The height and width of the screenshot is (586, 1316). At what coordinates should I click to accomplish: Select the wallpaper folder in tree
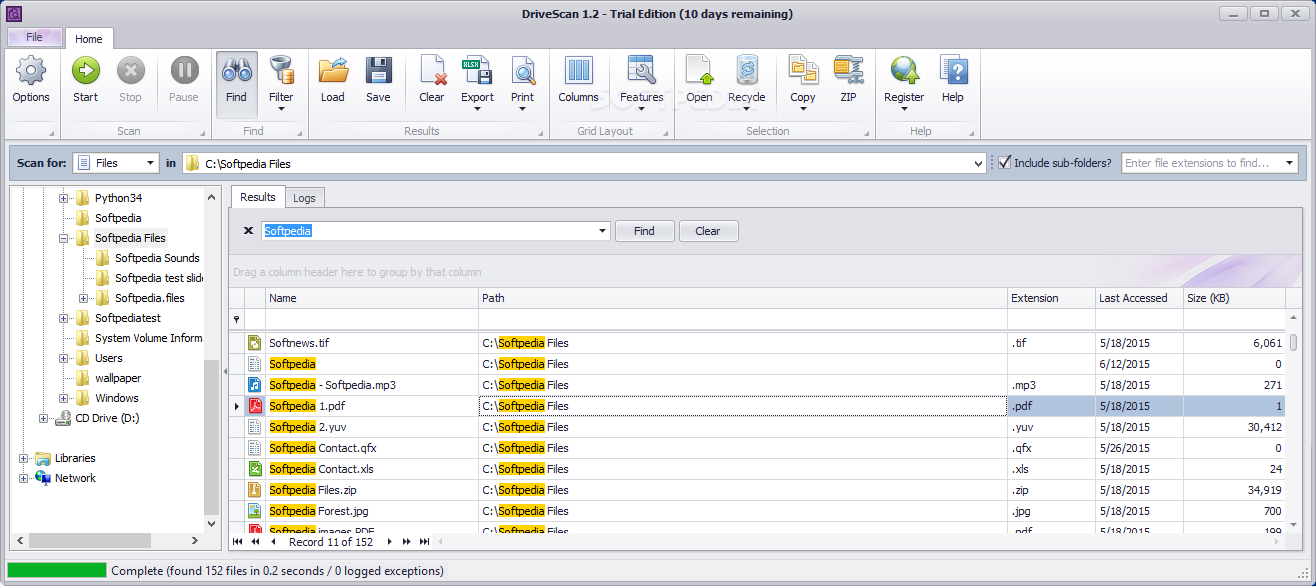pyautogui.click(x=118, y=378)
